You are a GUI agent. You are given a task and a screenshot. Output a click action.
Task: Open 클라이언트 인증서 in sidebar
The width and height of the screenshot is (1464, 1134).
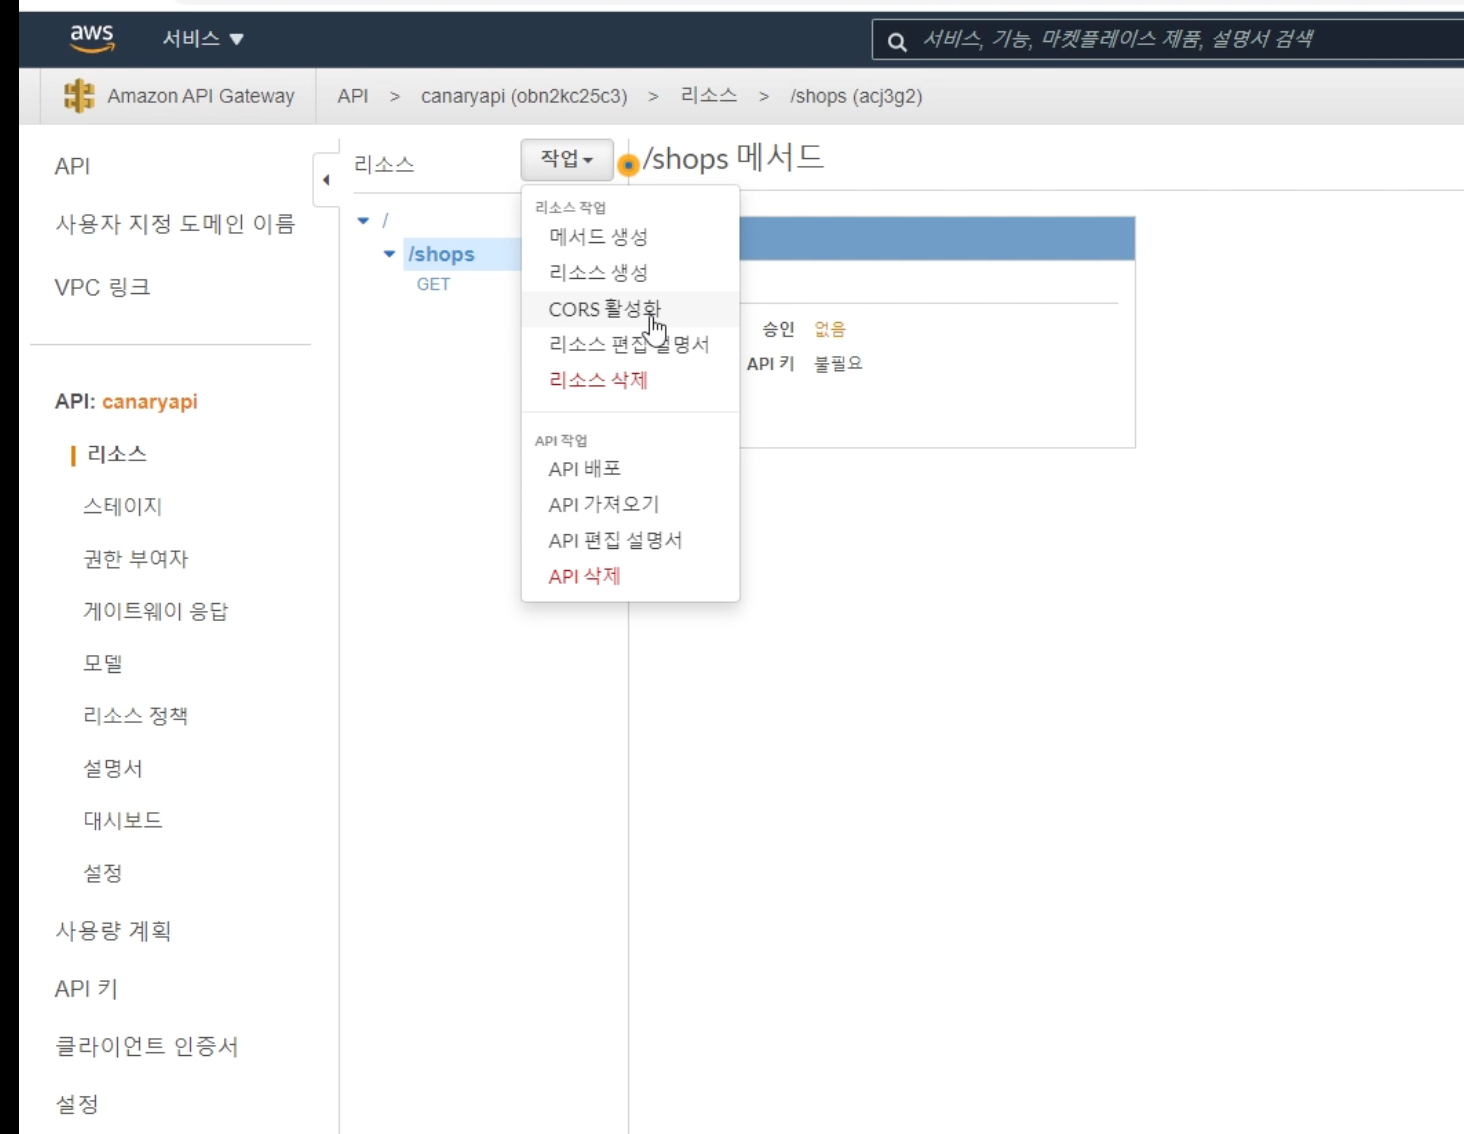(x=146, y=1046)
